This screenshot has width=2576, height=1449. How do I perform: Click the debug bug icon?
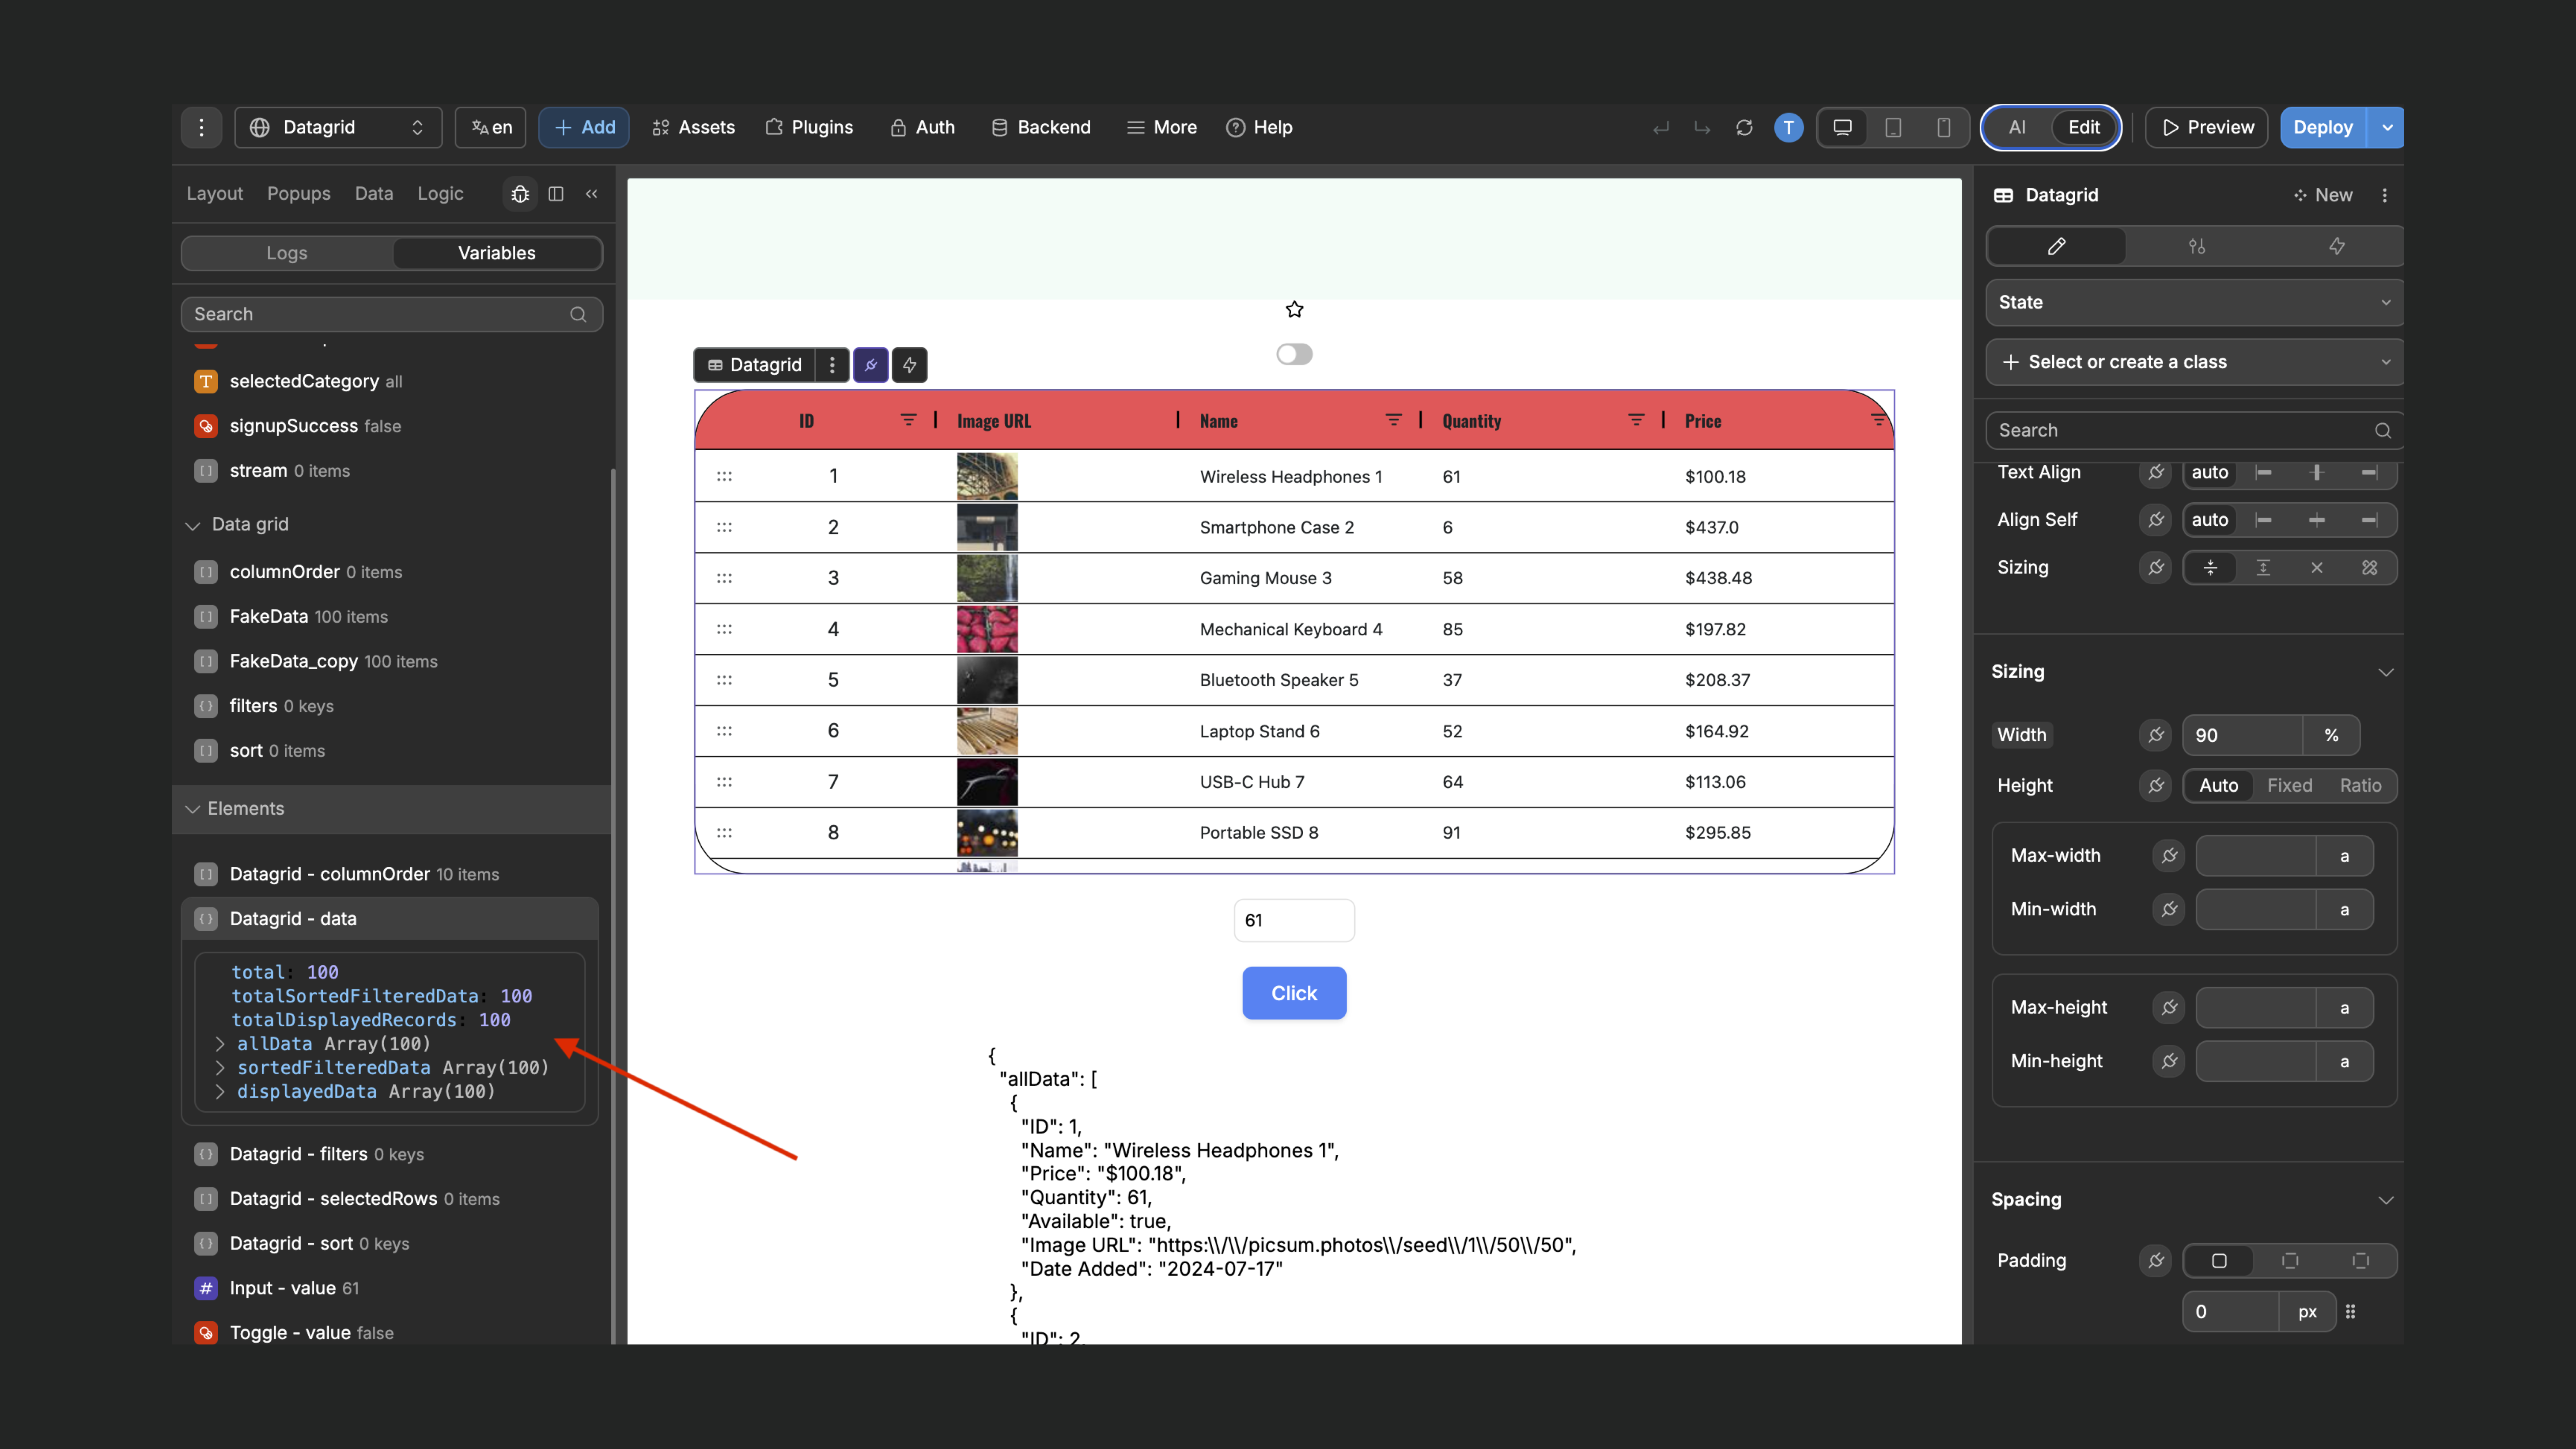pos(520,194)
